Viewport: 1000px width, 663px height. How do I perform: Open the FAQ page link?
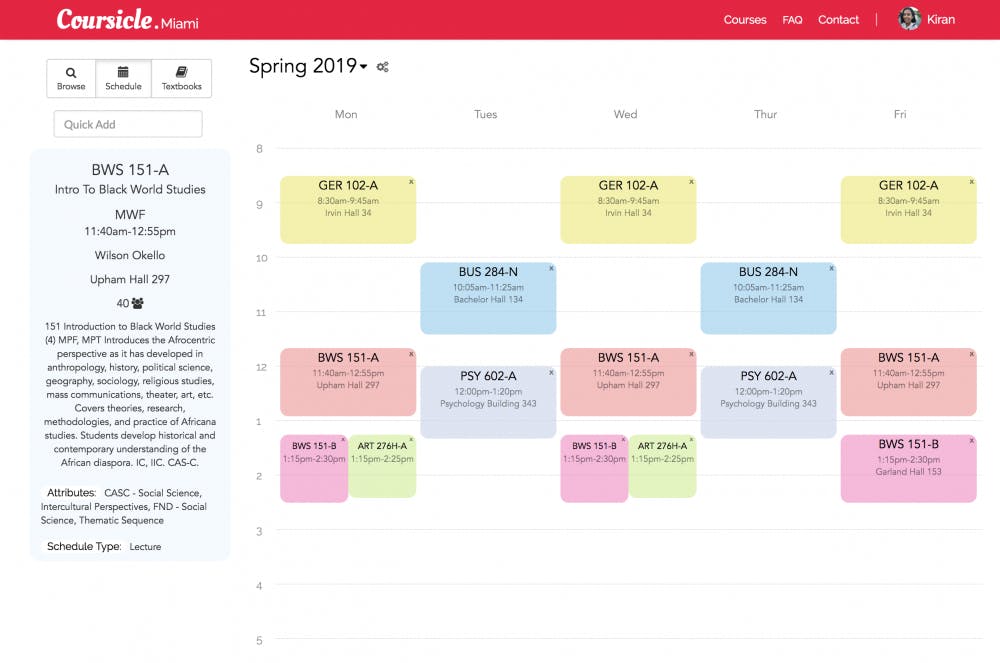pos(792,20)
